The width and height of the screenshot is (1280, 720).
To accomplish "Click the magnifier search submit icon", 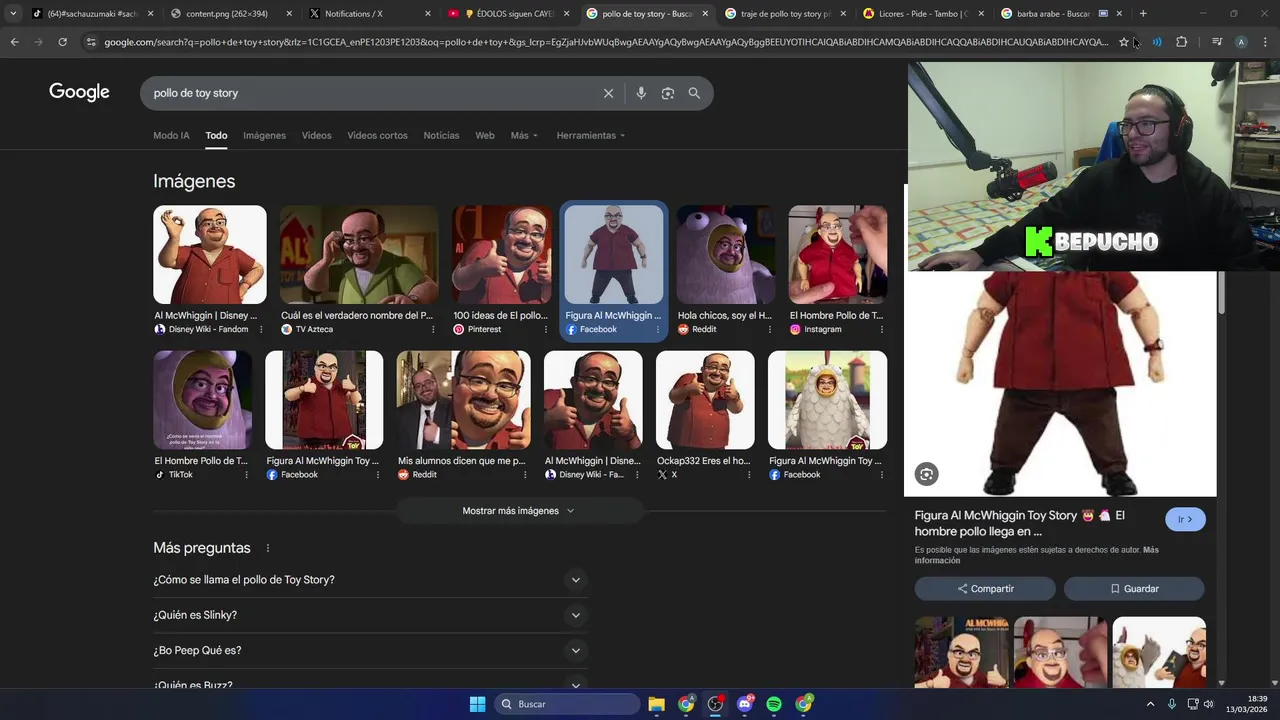I will click(x=694, y=93).
